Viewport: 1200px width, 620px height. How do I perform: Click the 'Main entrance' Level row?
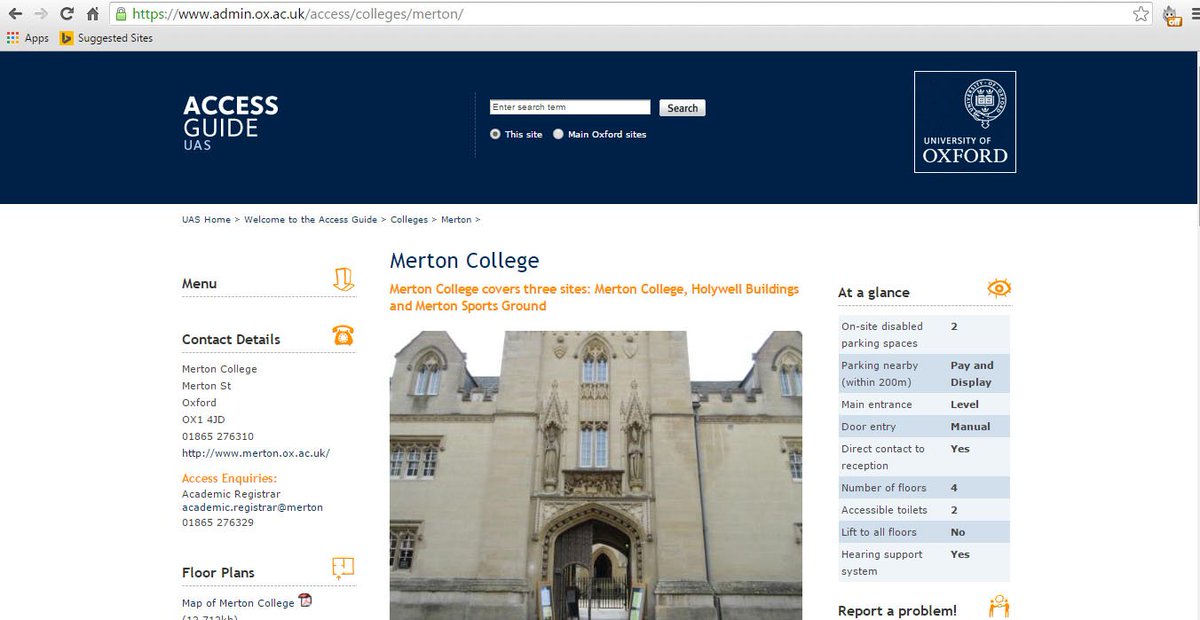coord(924,404)
